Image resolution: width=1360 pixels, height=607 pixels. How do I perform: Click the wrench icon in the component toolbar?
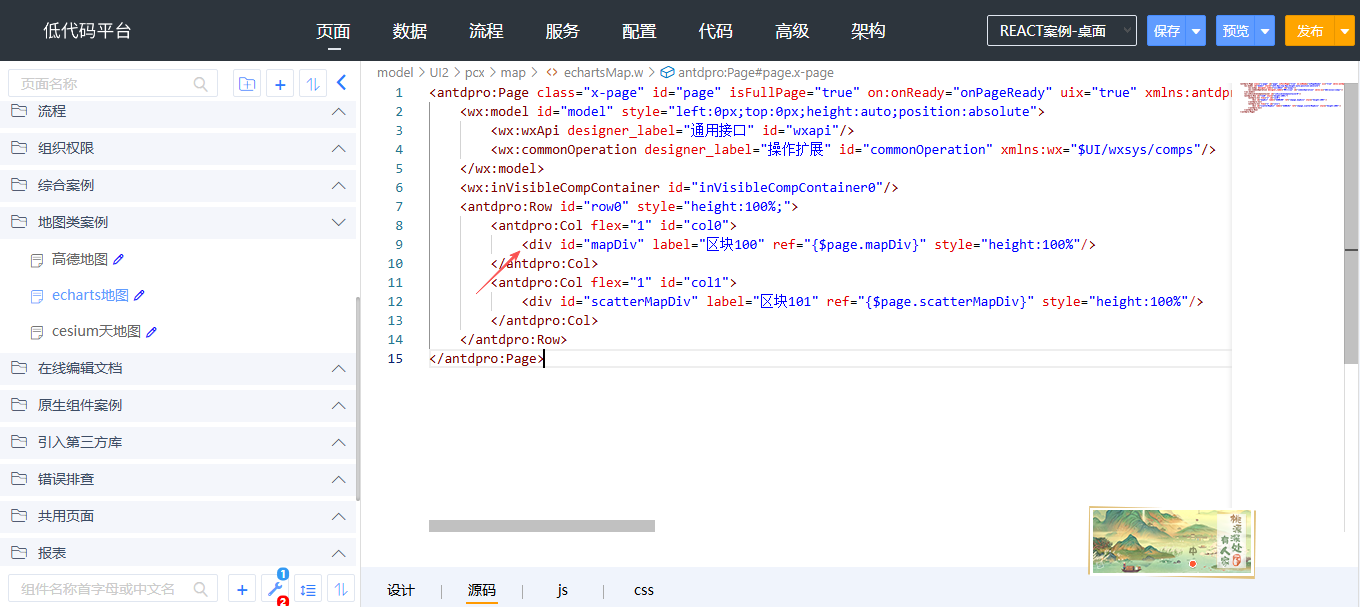[275, 589]
